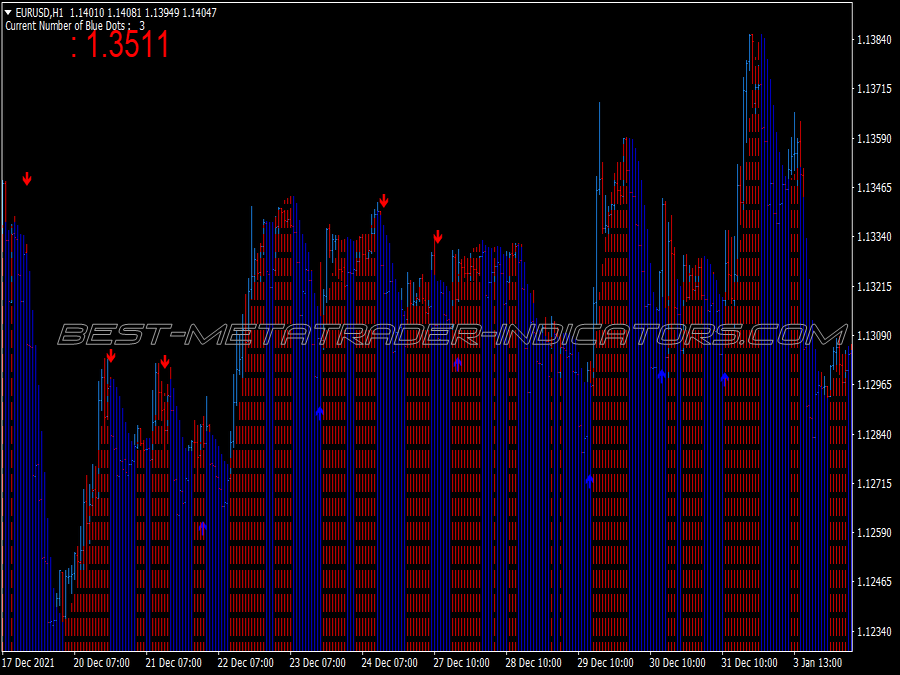
Task: Click price level 1.12840 on the axis
Action: click(x=875, y=435)
